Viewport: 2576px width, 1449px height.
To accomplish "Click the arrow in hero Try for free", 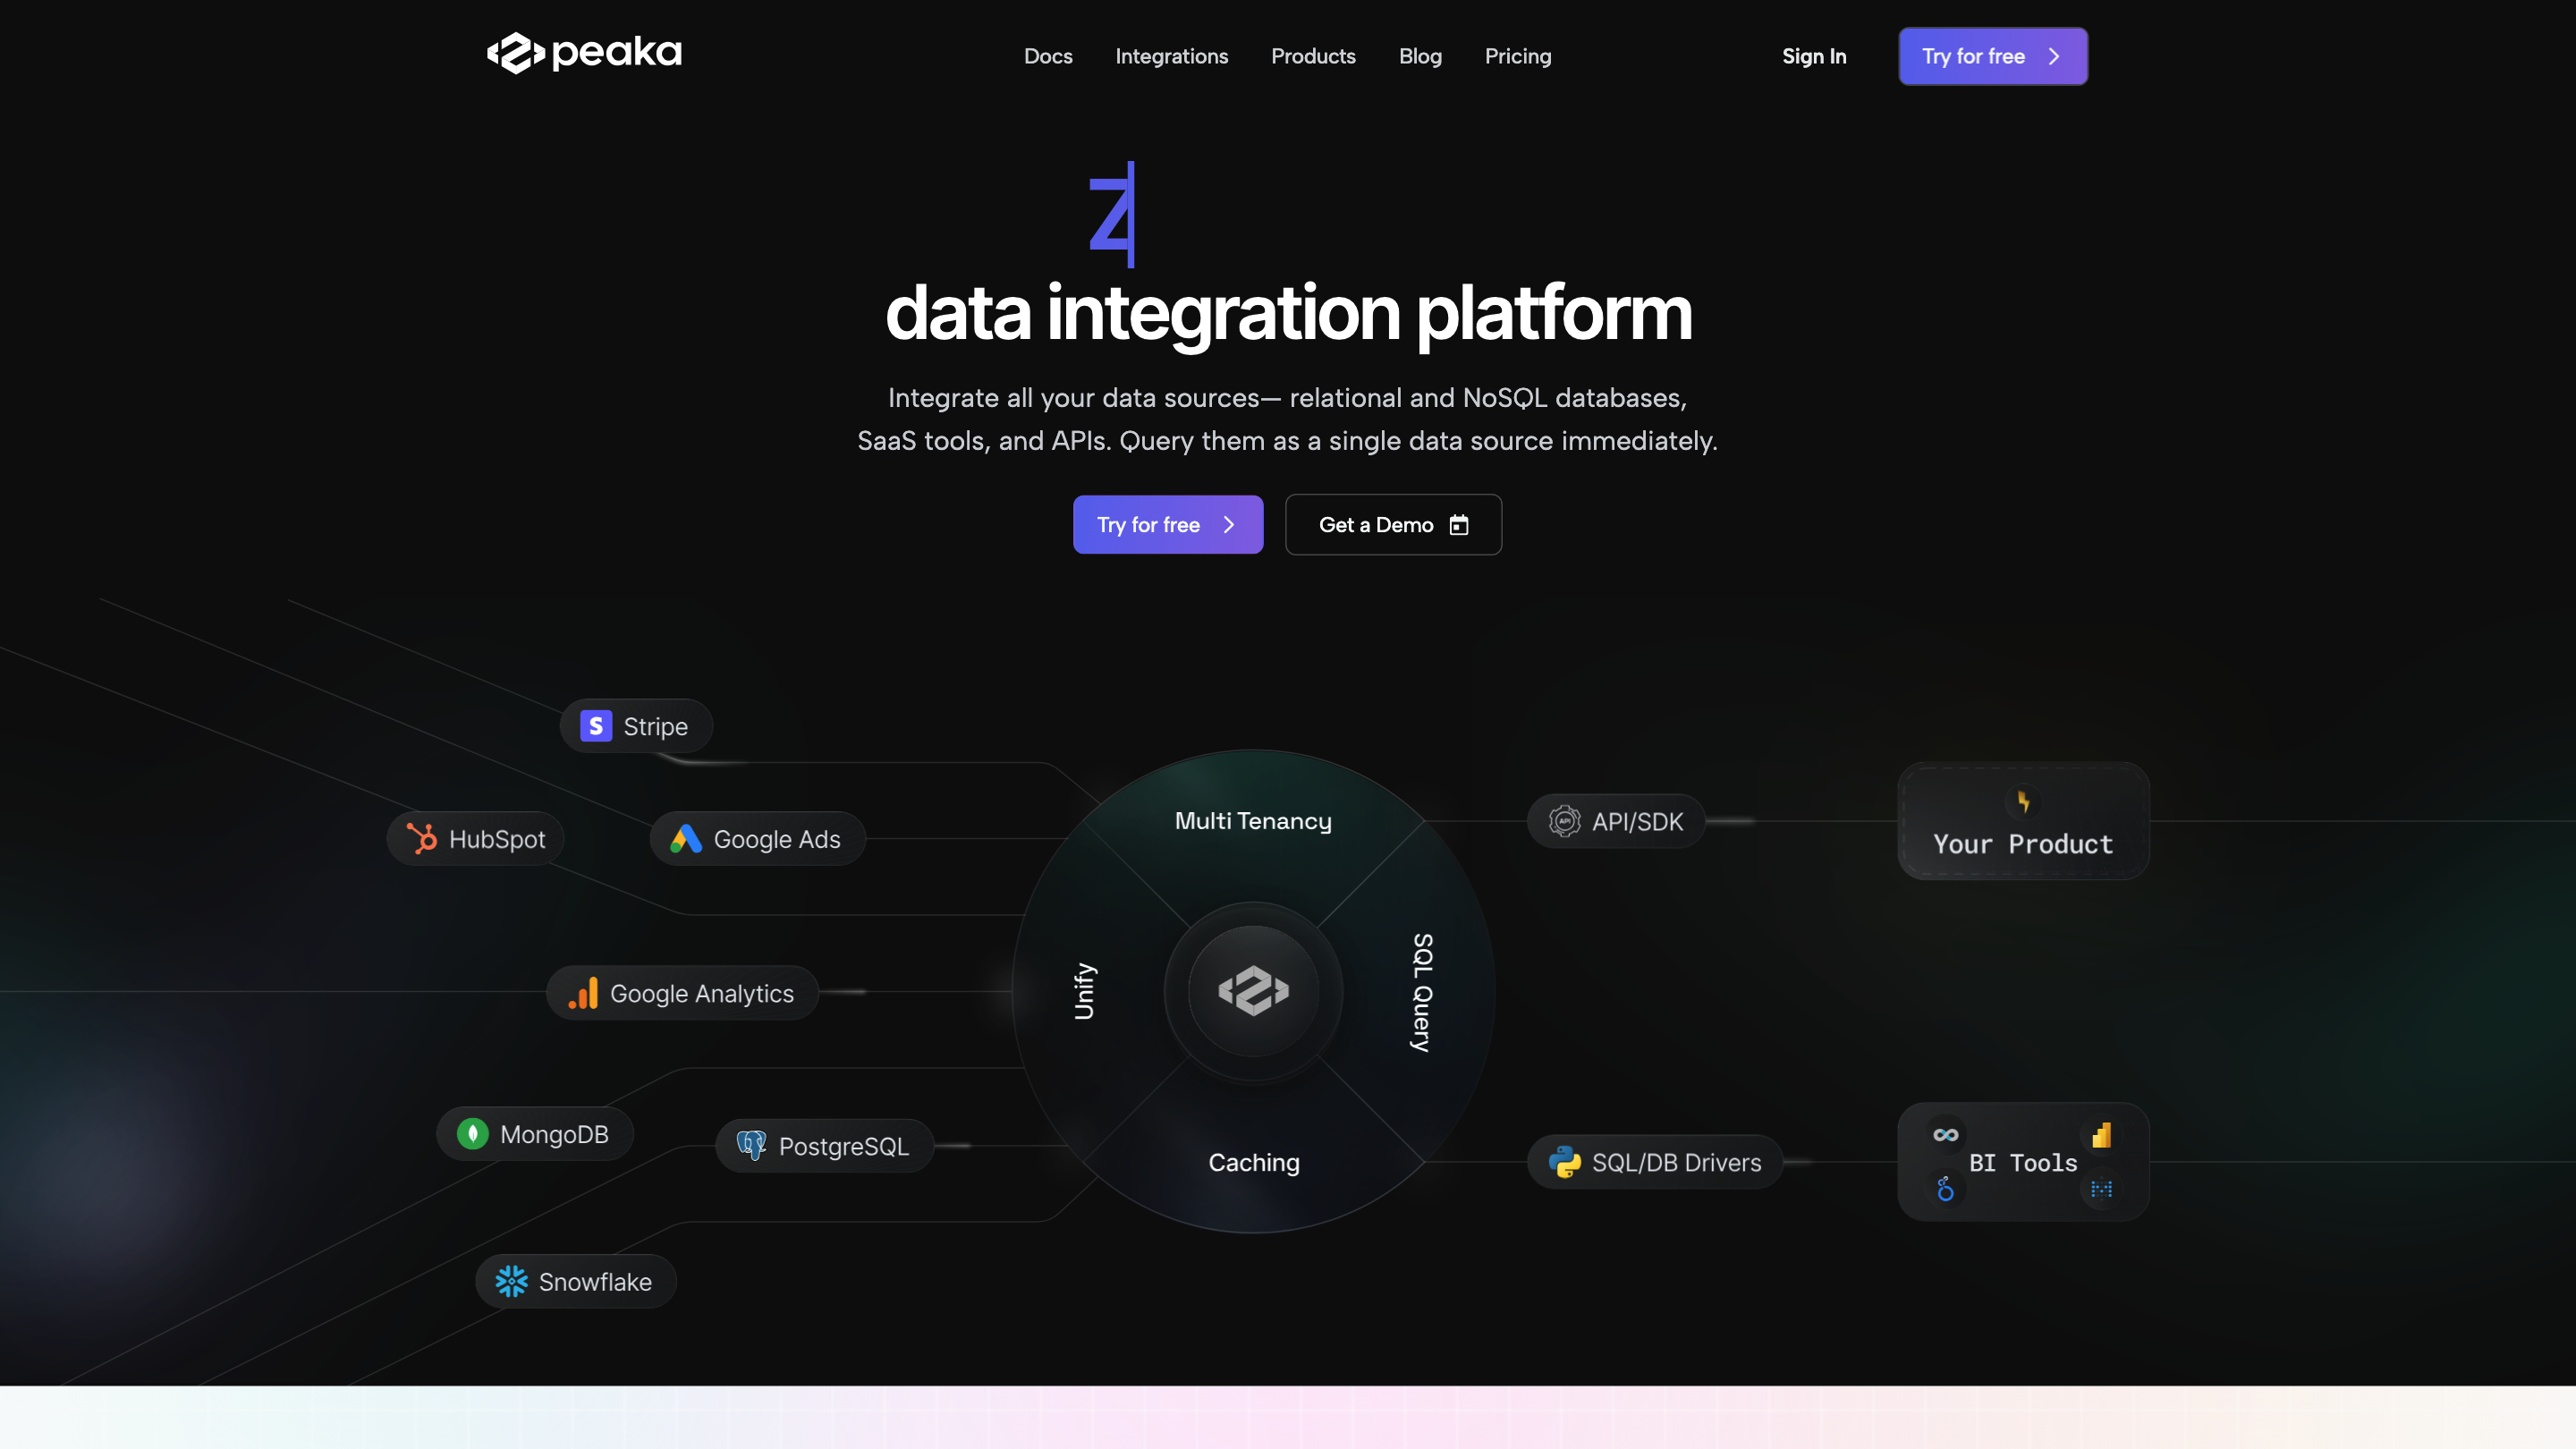I will [x=1229, y=525].
